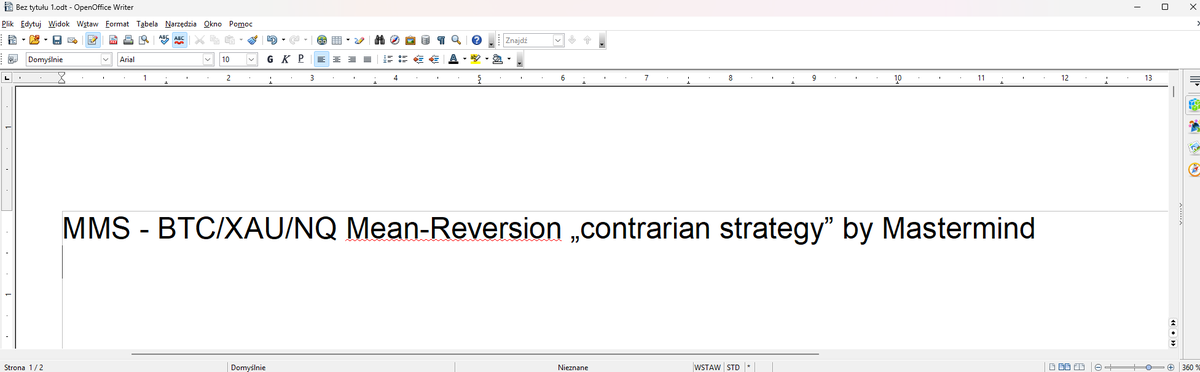
Task: Export directly as PDF icon
Action: pyautogui.click(x=114, y=40)
